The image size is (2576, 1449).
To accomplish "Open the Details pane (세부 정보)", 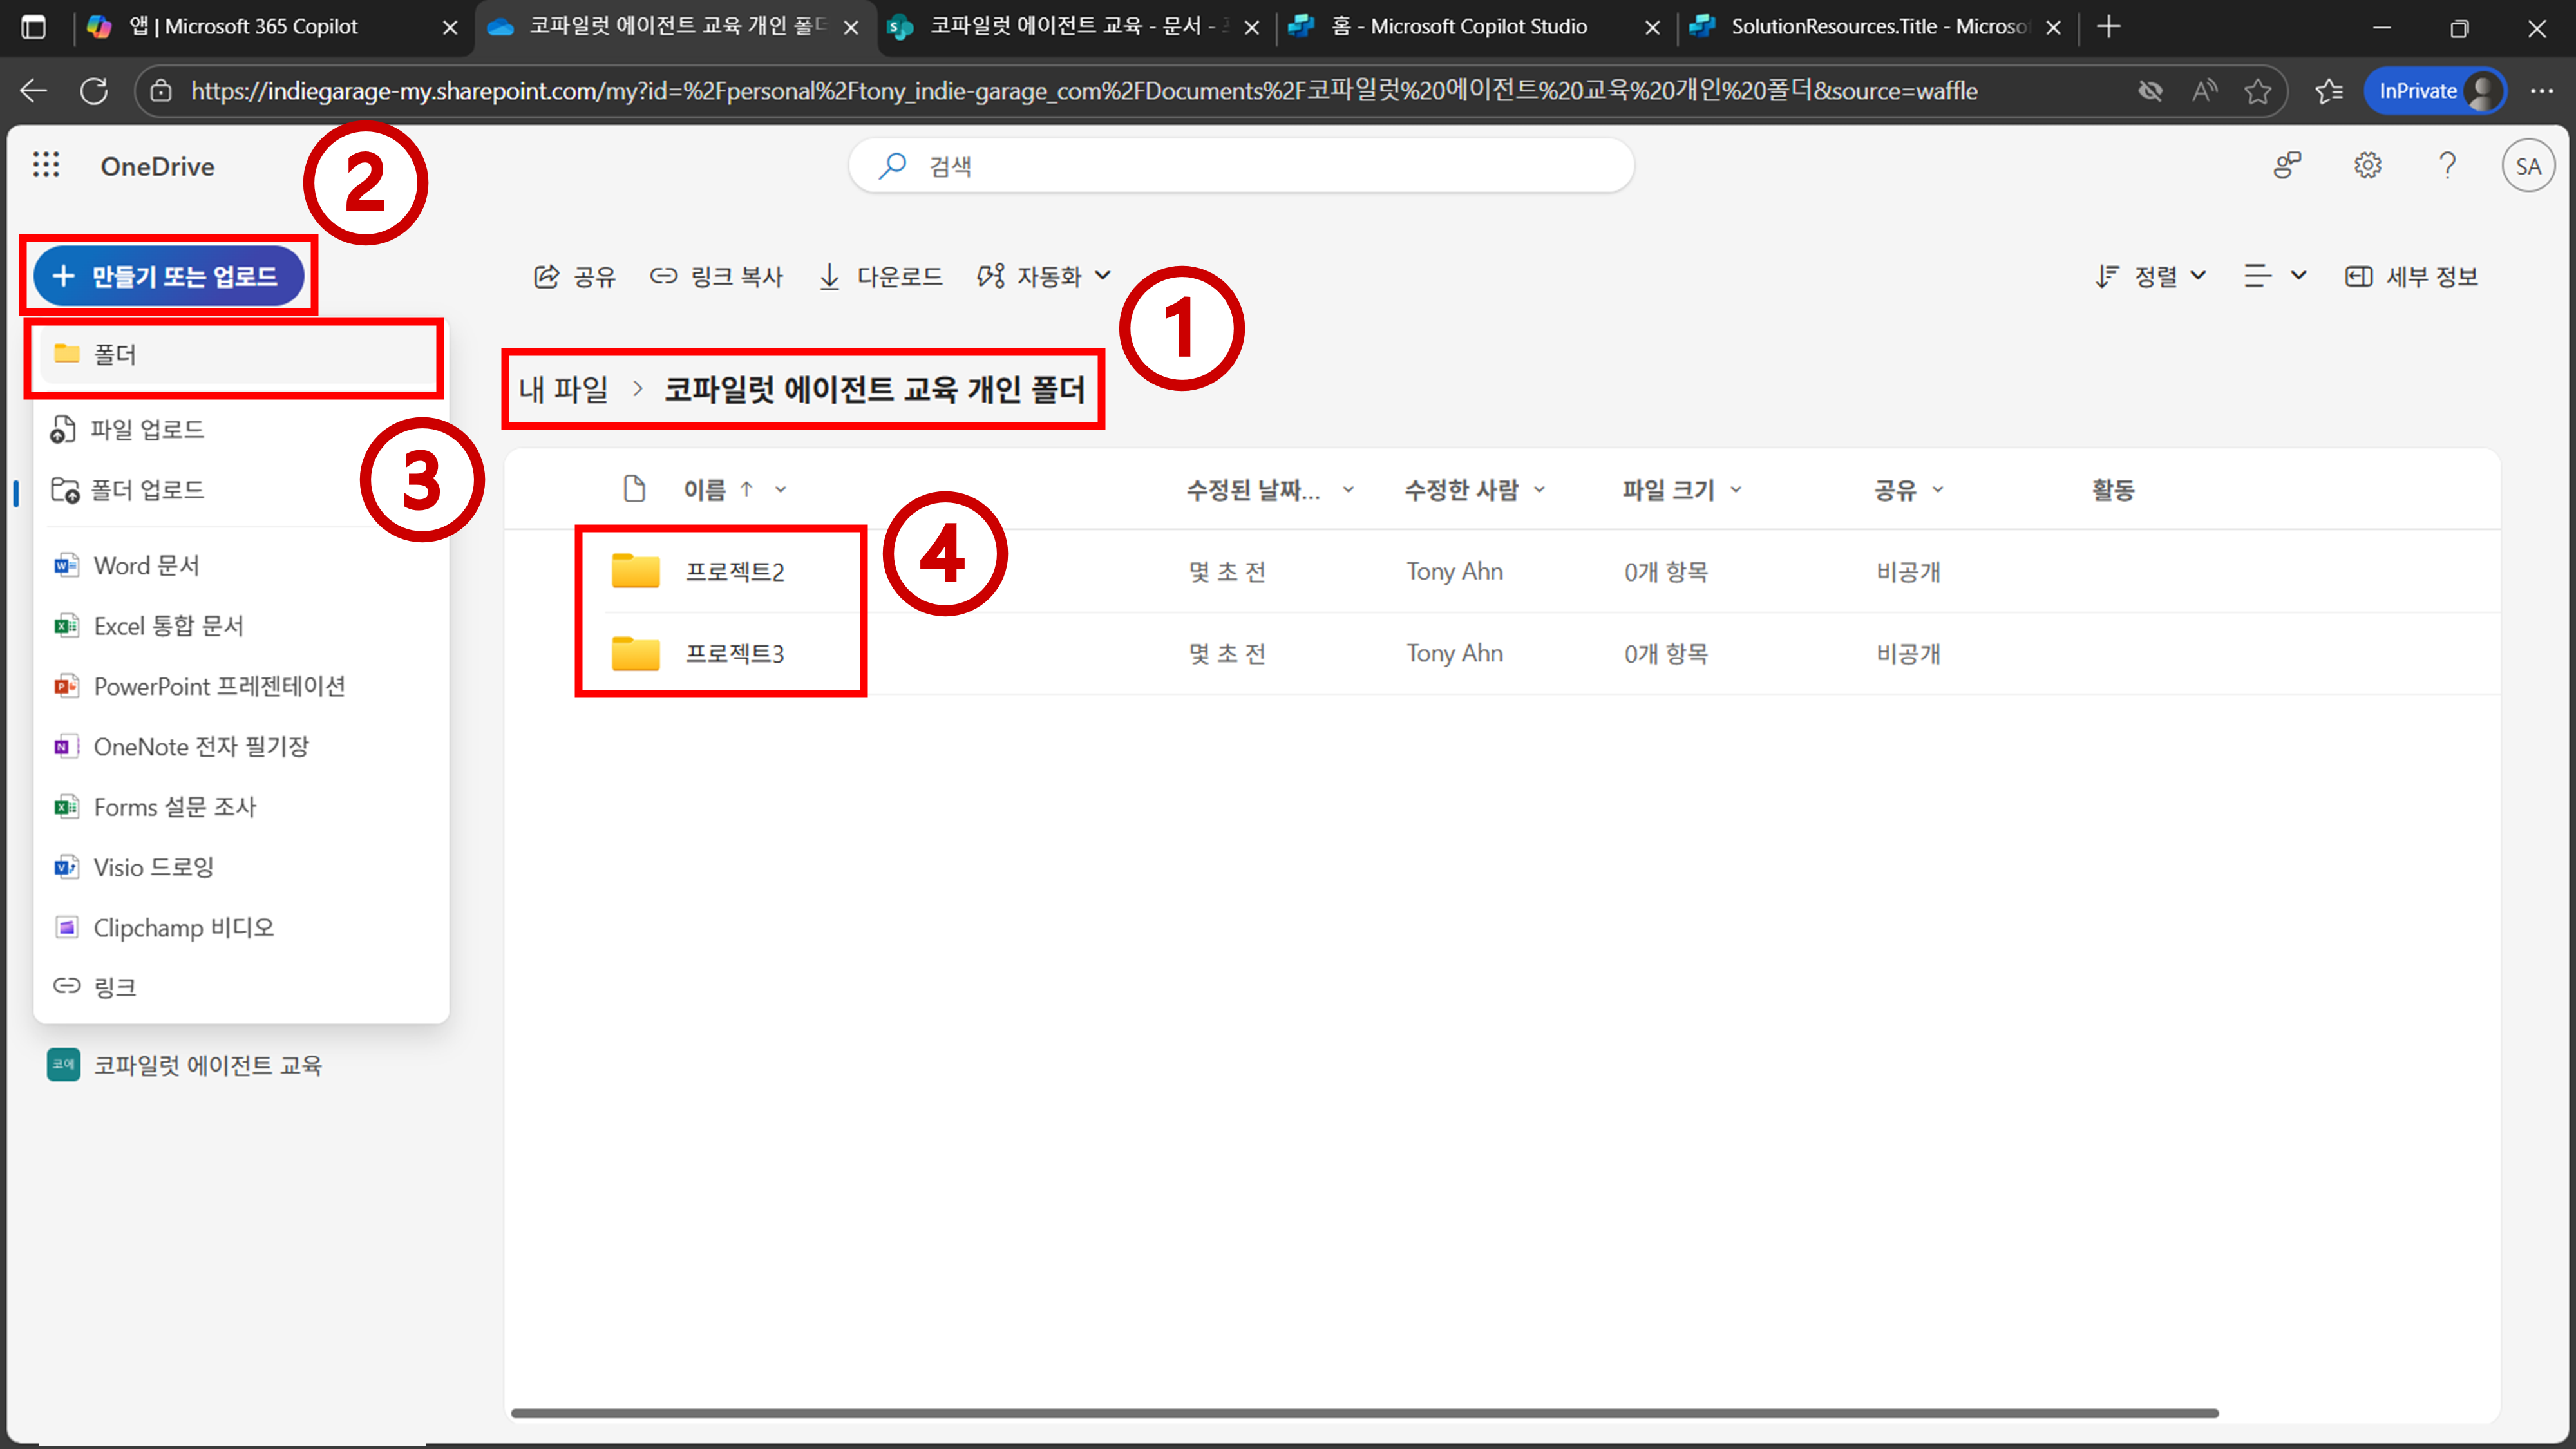I will point(2411,276).
